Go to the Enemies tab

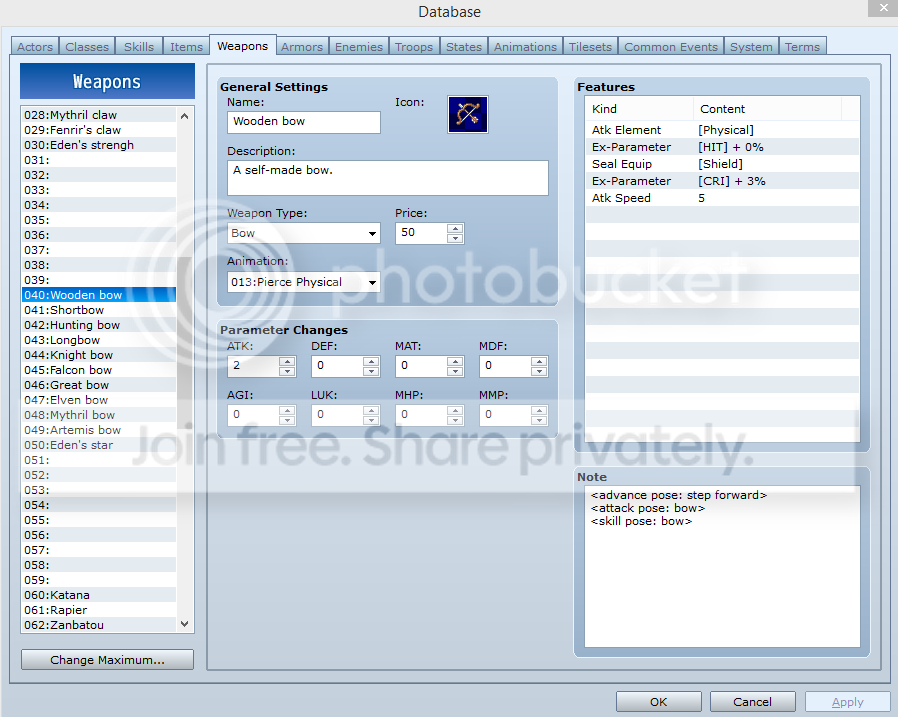[359, 47]
